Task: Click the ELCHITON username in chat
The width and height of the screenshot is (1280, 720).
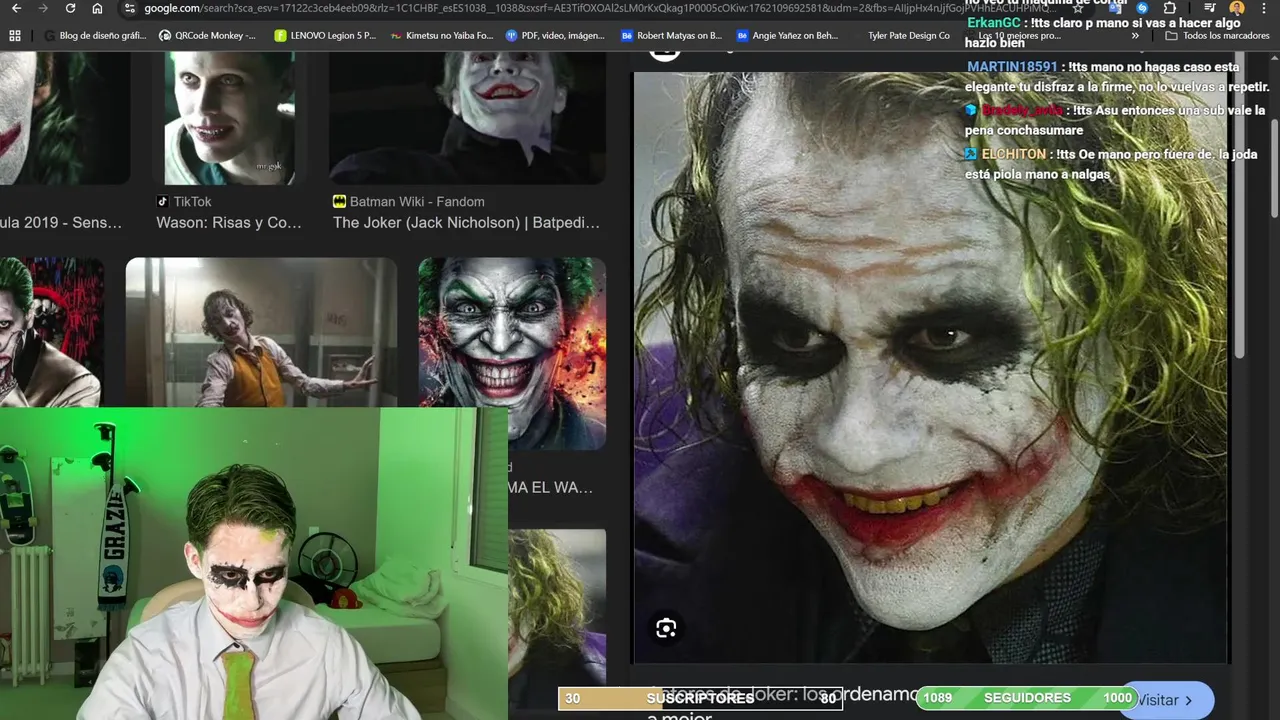Action: click(1013, 154)
